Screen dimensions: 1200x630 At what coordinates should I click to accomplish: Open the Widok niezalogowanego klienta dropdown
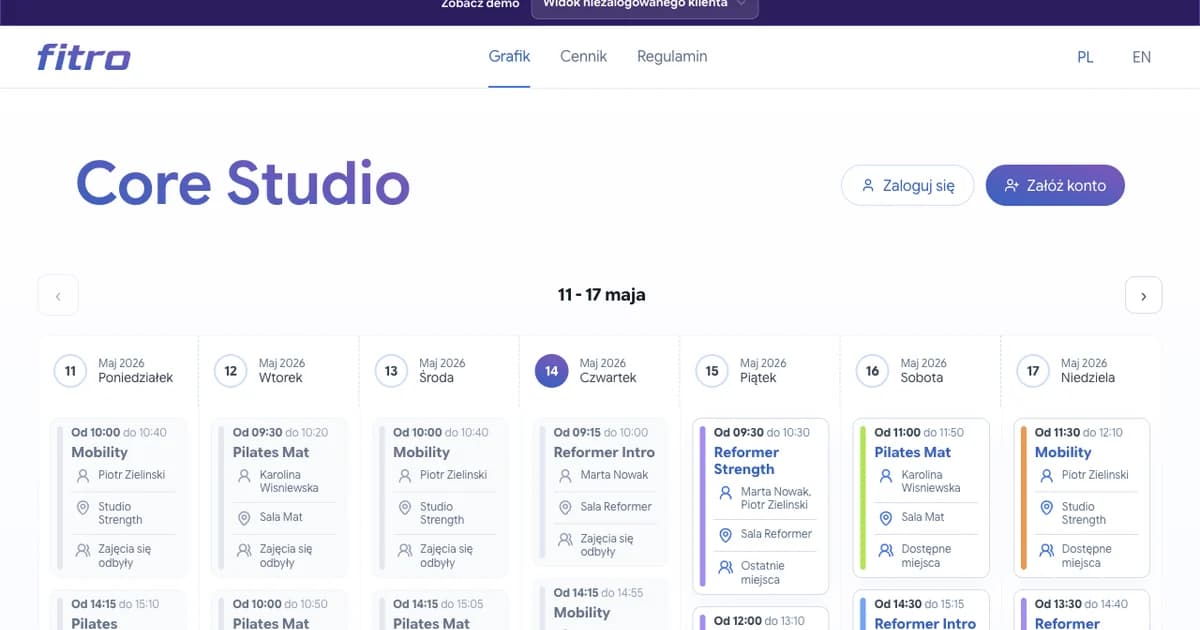(644, 5)
